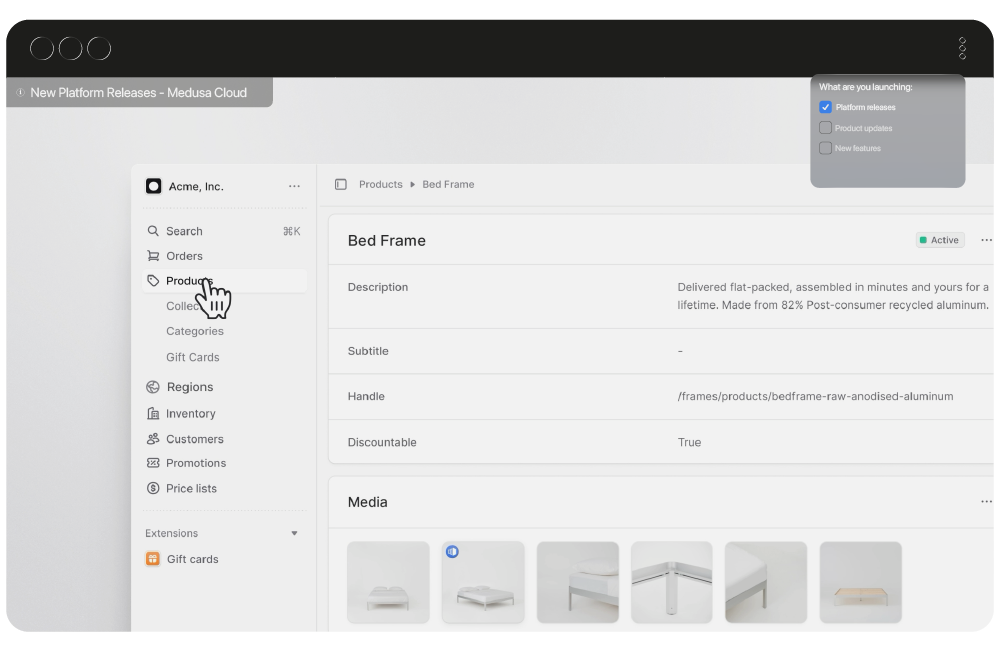Screen dimensions: 1000x650
Task: Click the Orders cart icon
Action: tap(153, 256)
